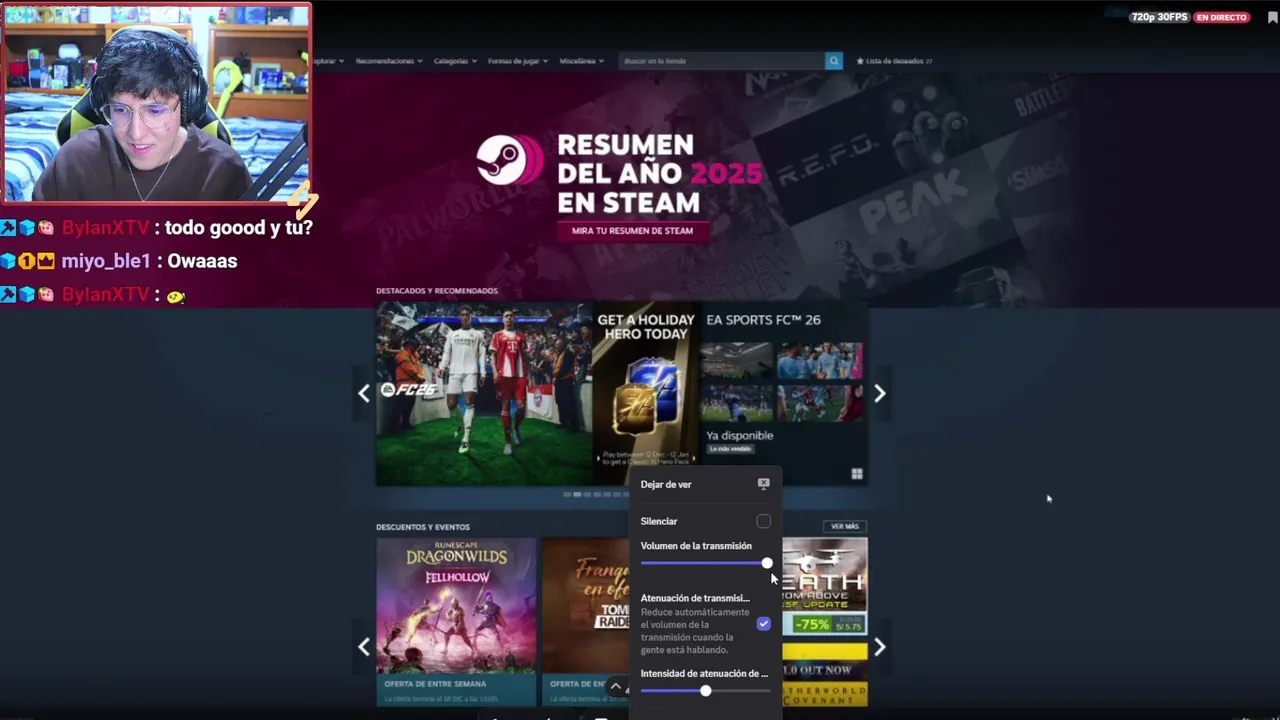Open the Tomb Raider franchise sale card

click(x=586, y=621)
